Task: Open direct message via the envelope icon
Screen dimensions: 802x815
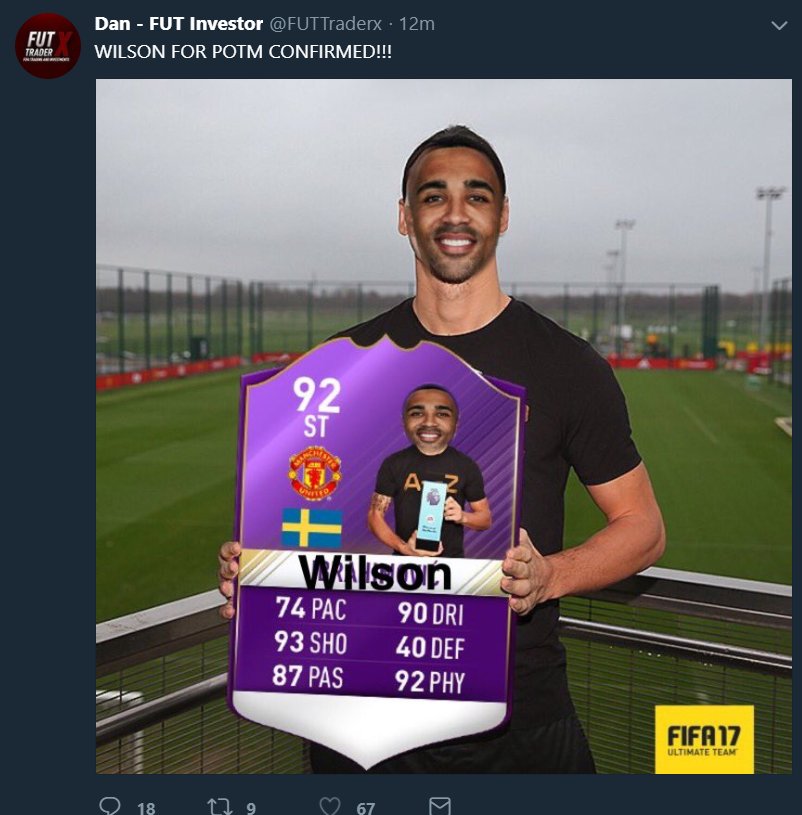Action: pyautogui.click(x=440, y=806)
